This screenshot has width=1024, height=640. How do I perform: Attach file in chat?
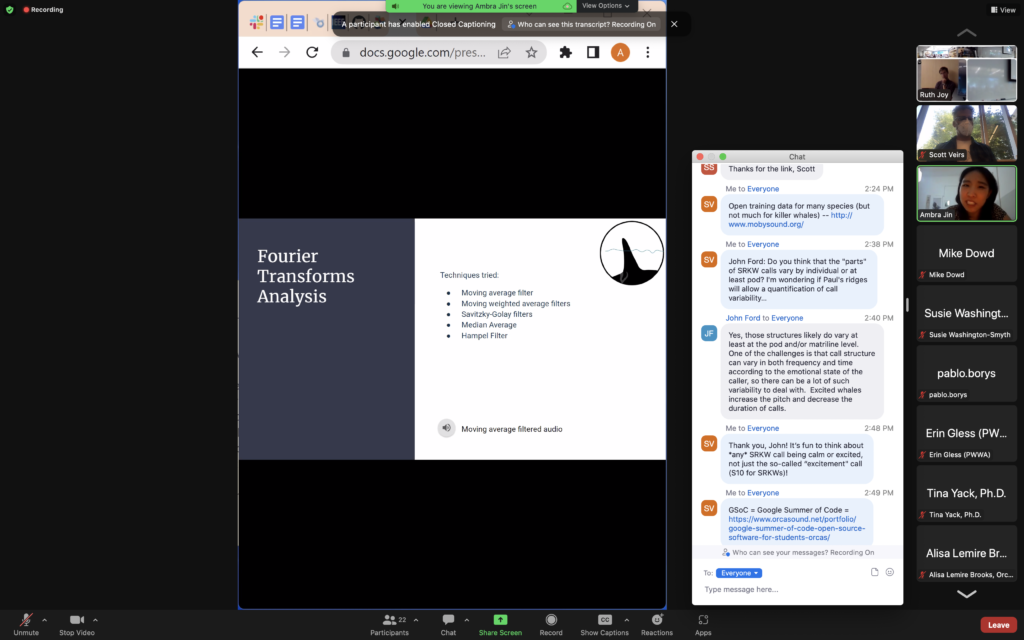click(874, 572)
